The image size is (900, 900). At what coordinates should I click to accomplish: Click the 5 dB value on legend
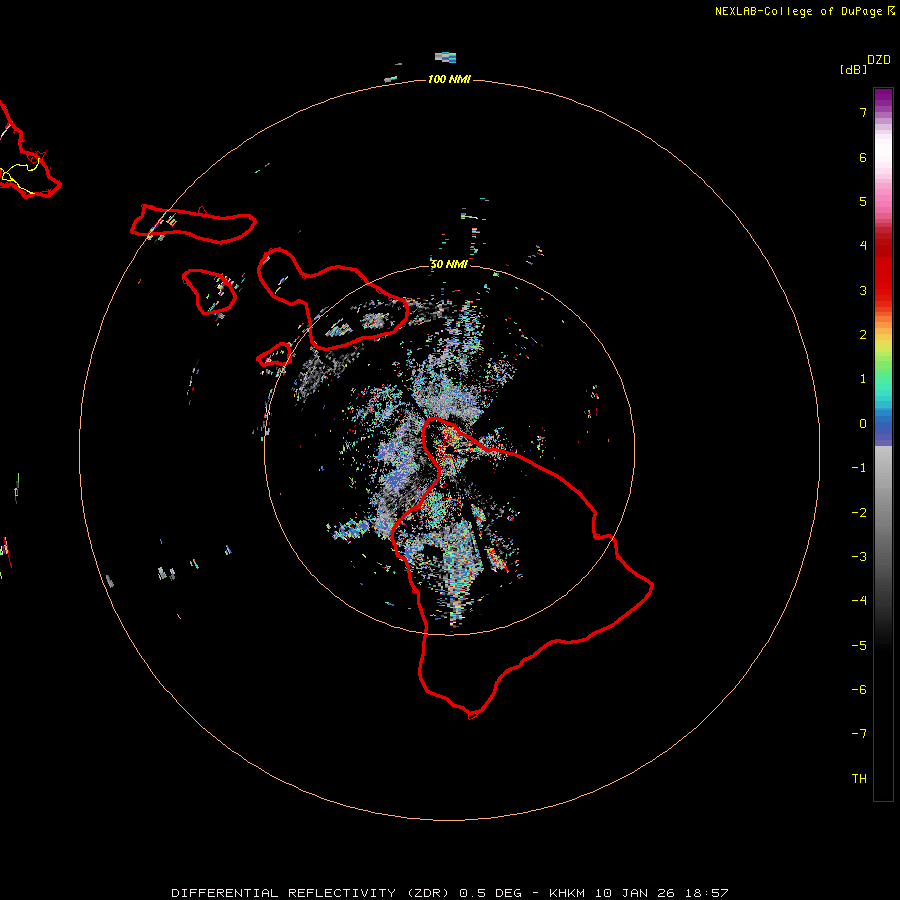point(863,201)
